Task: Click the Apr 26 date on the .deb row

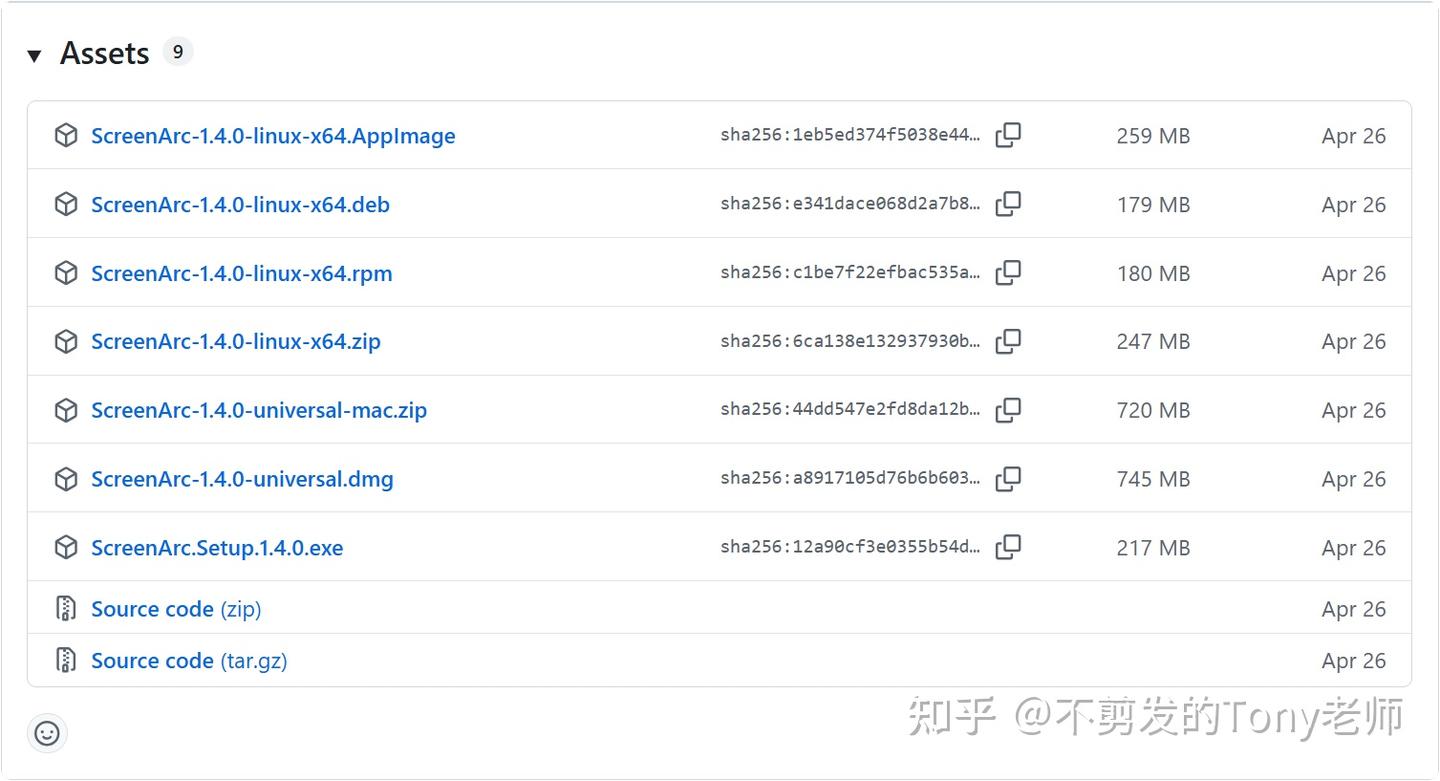Action: (1354, 205)
